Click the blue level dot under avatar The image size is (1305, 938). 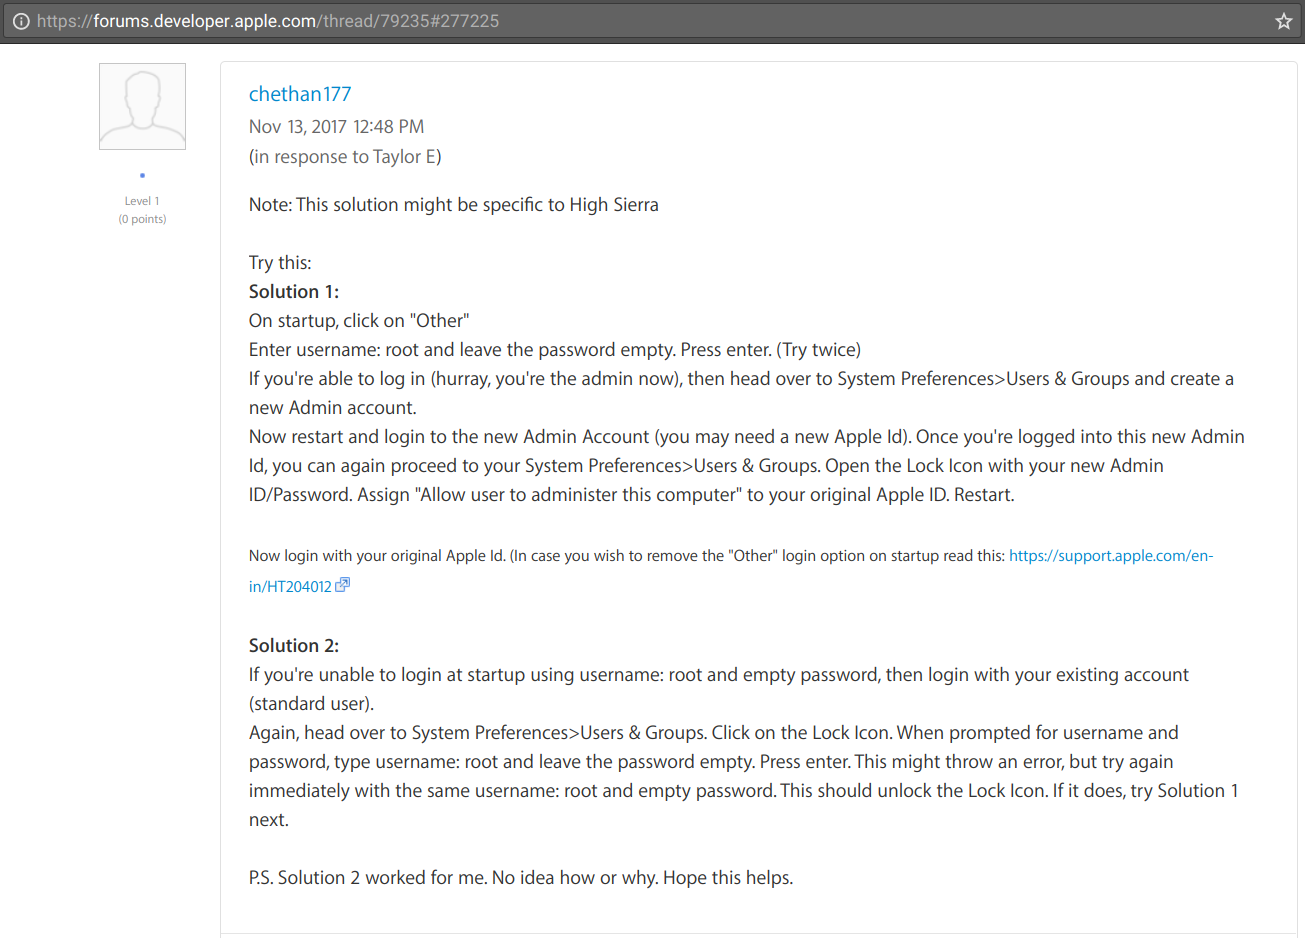click(142, 176)
